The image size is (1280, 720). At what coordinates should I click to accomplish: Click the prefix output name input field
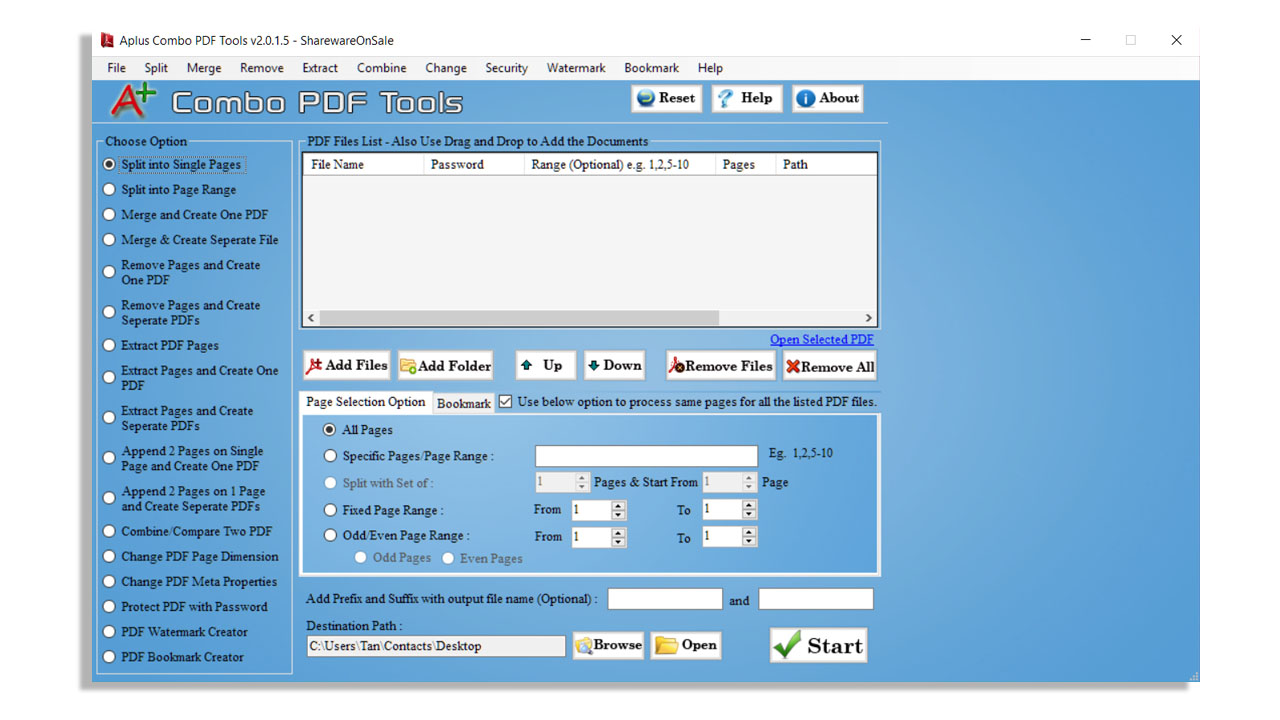(664, 598)
